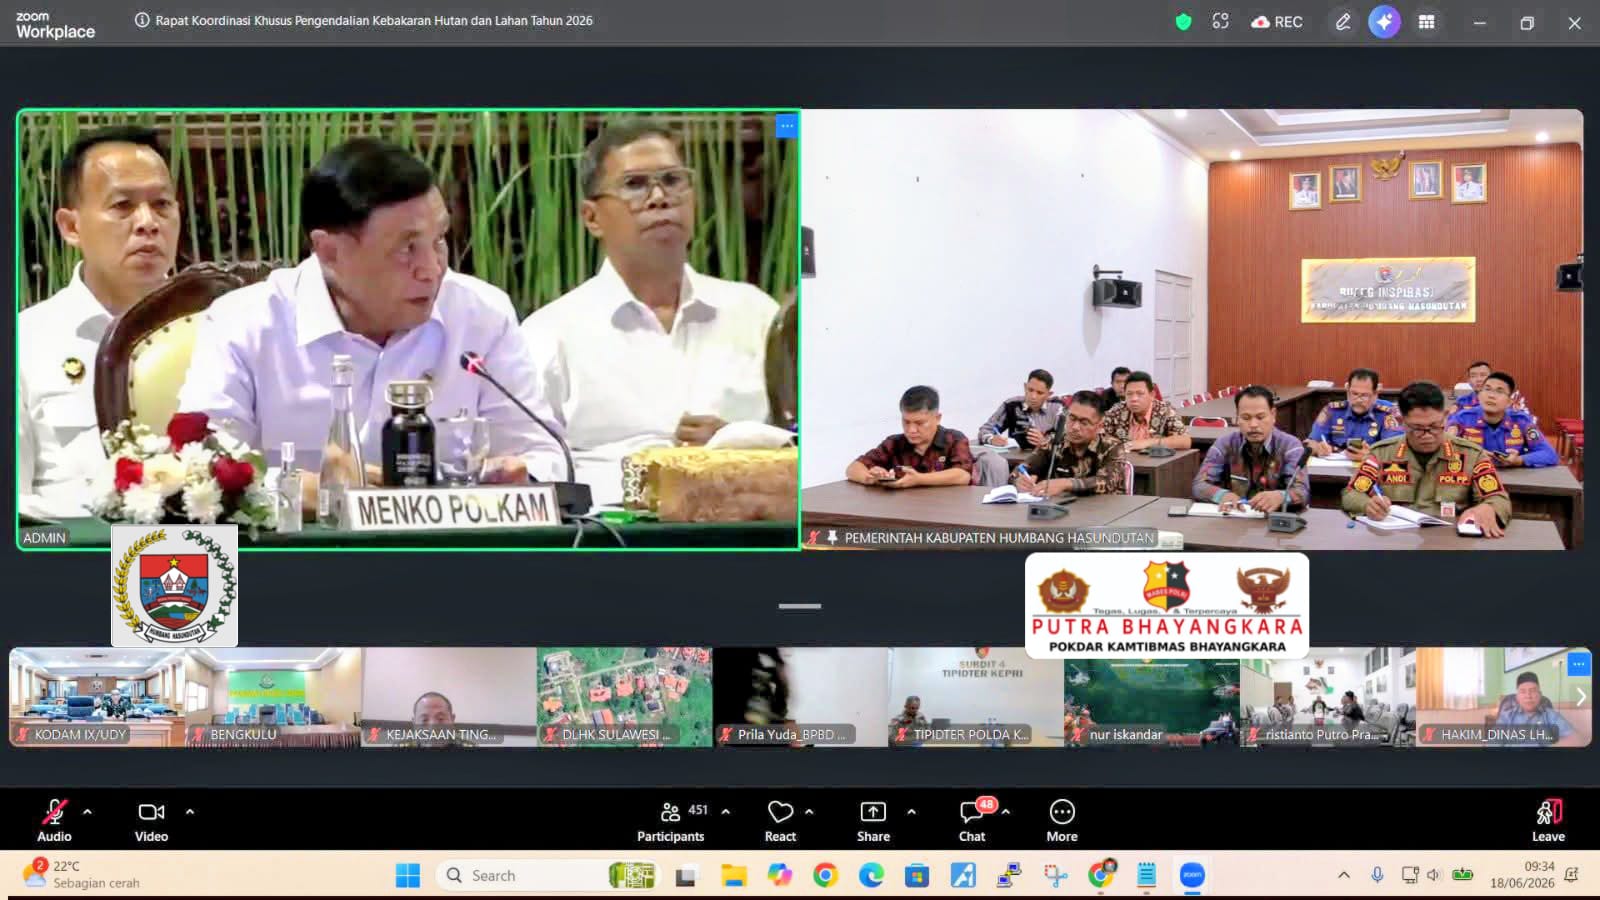Click the meeting title Rapat Koordinasi Khusus
Viewport: 1600px width, 900px height.
click(x=374, y=20)
